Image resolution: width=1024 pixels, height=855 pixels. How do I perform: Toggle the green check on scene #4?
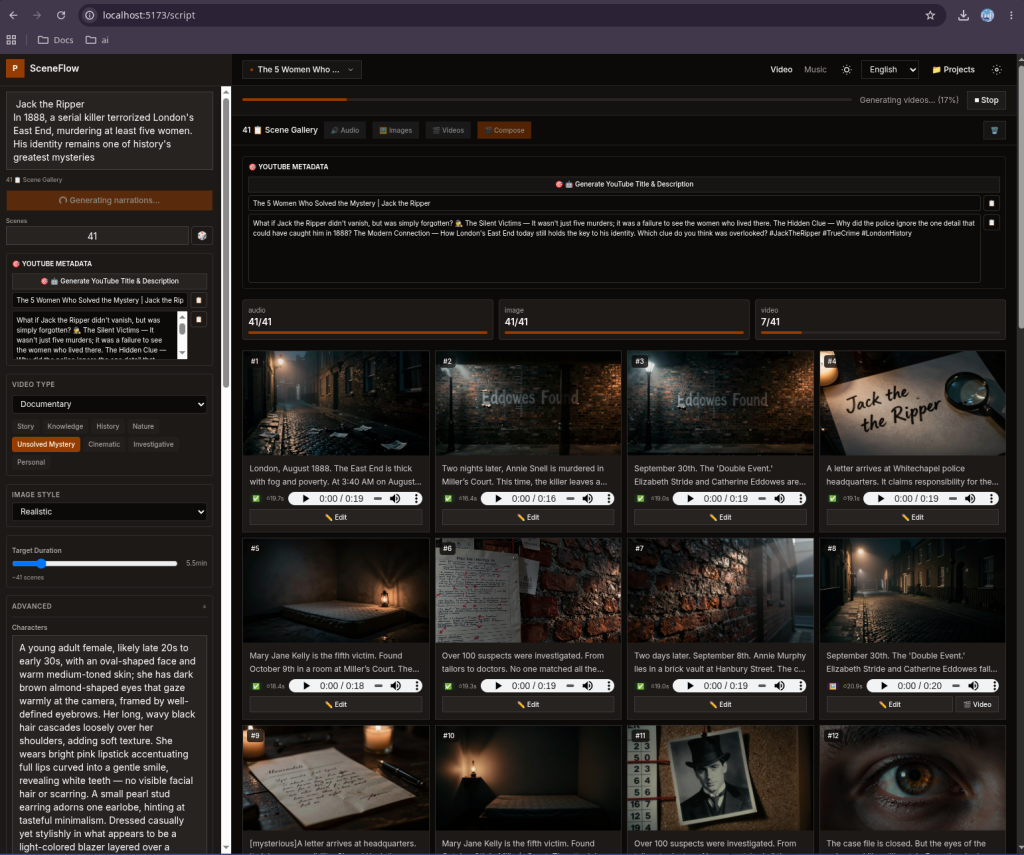[x=833, y=498]
